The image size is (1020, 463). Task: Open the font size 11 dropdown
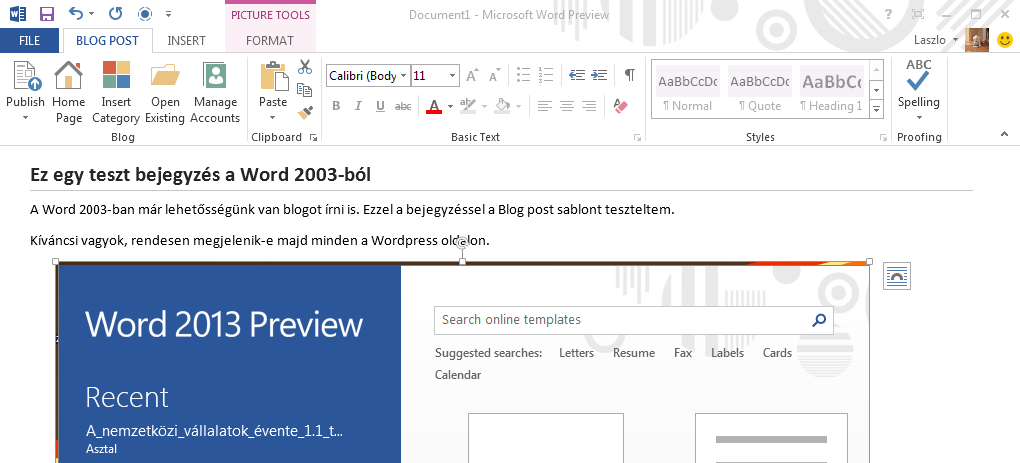tap(453, 75)
